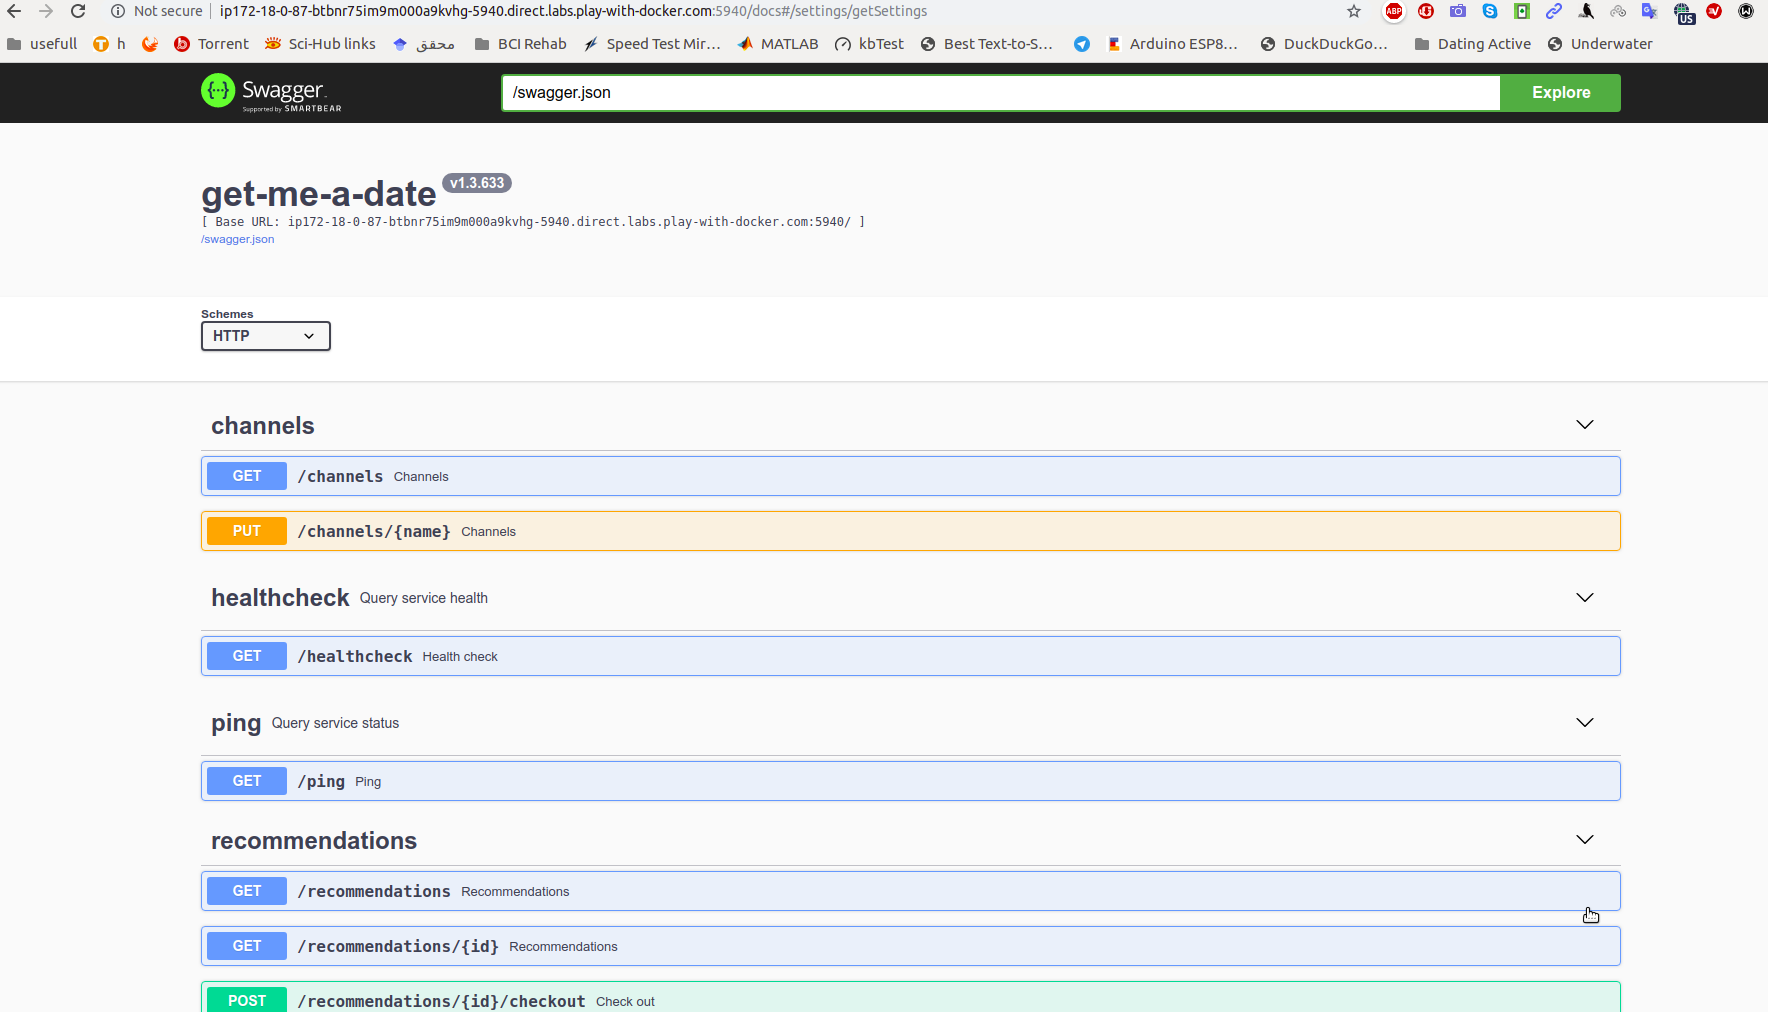Open the Sci-Hub links bookmark
This screenshot has width=1768, height=1012.
click(320, 44)
